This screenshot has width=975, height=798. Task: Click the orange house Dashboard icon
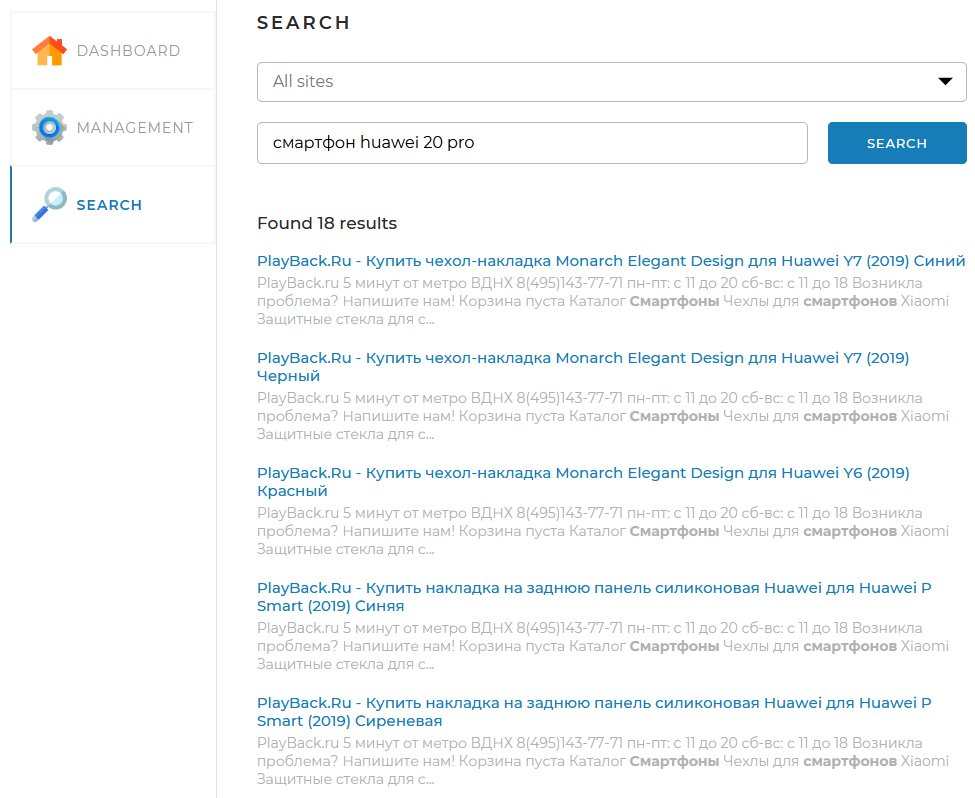(48, 50)
